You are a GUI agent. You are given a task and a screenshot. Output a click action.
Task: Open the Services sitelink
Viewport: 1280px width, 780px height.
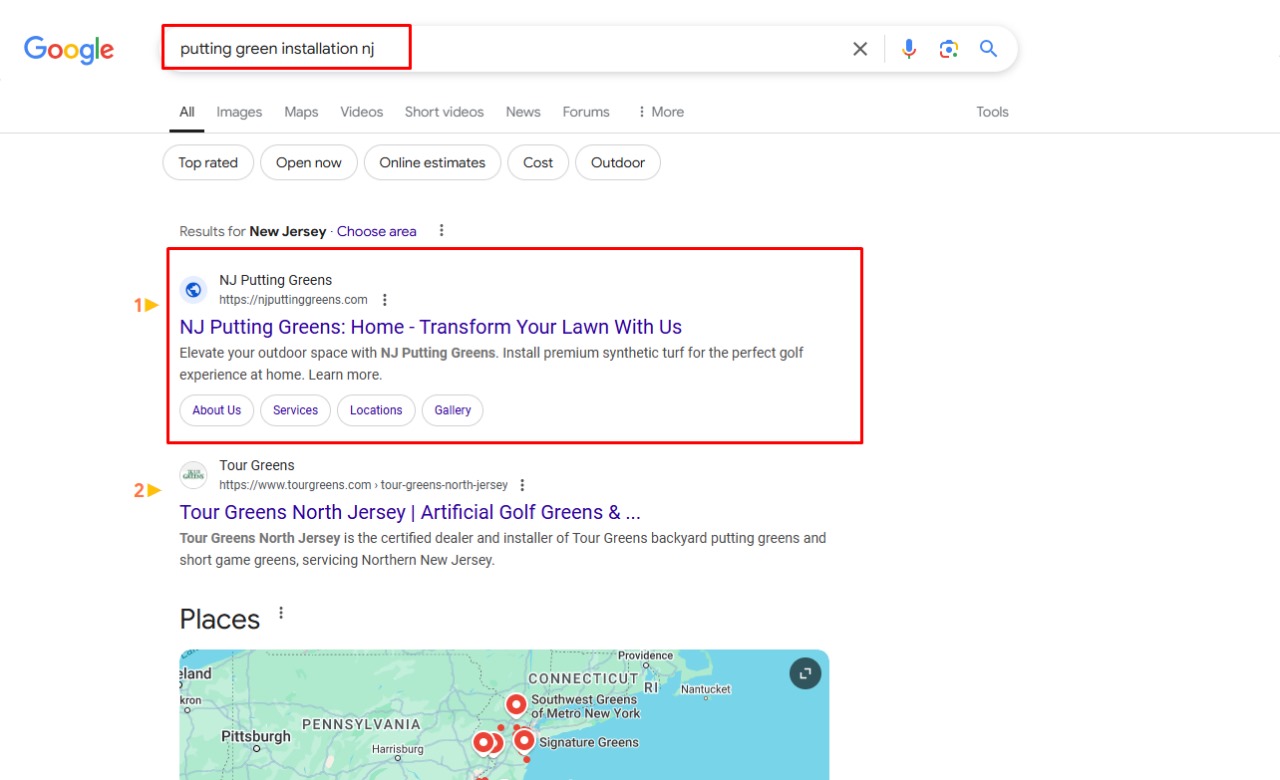(295, 410)
